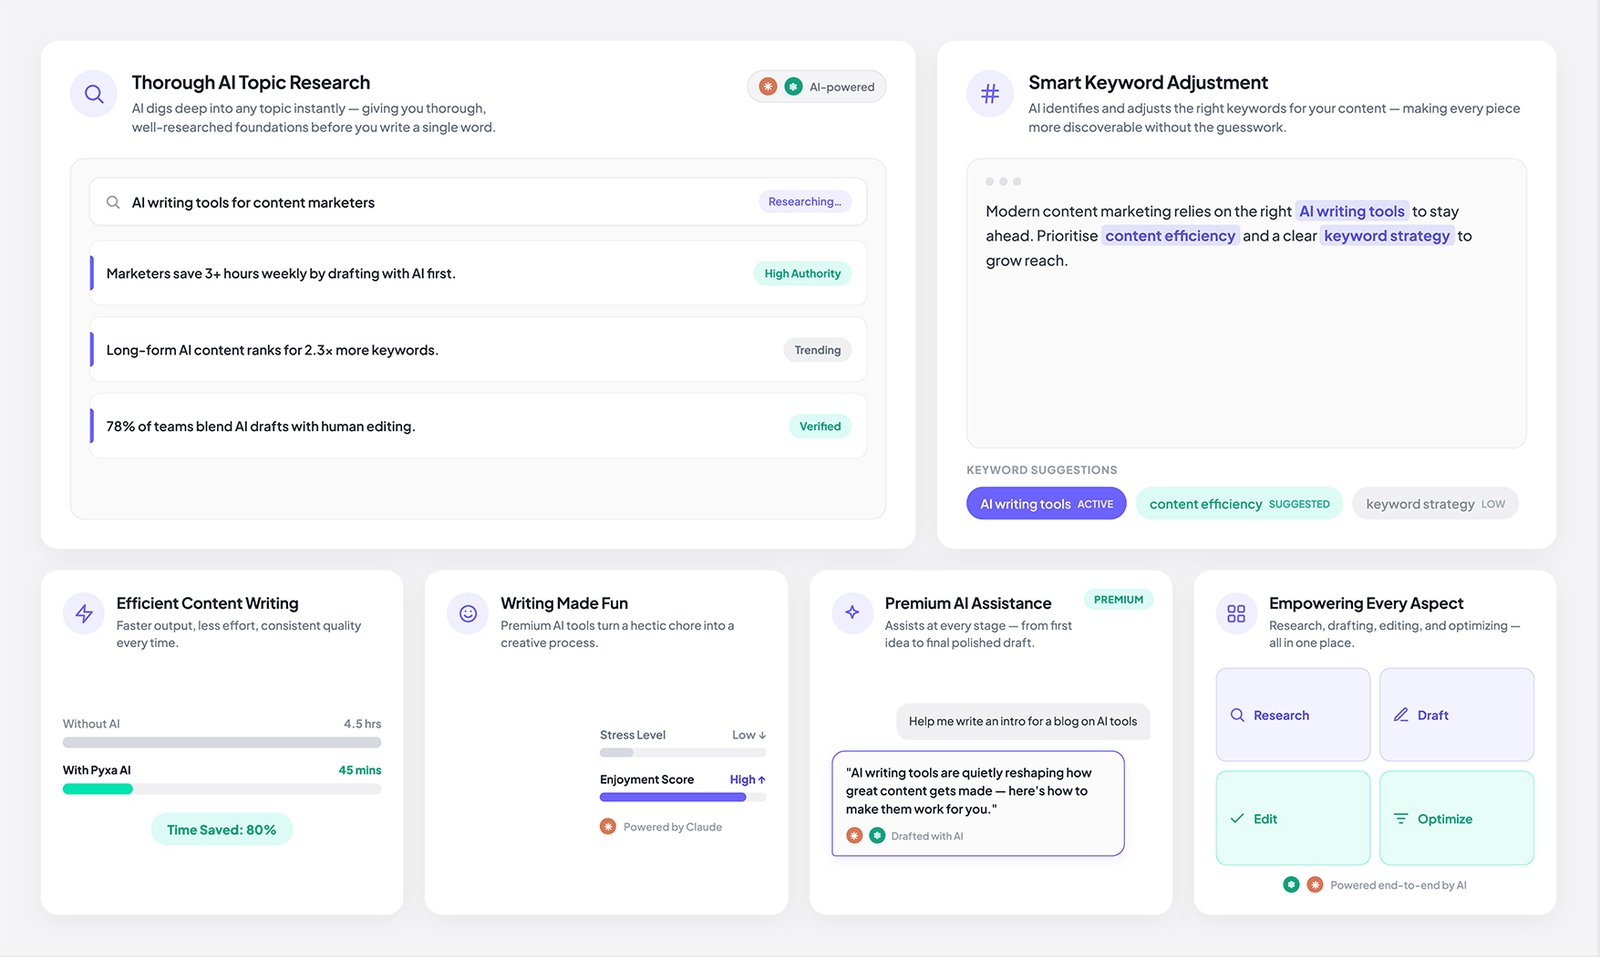The width and height of the screenshot is (1600, 957).
Task: Open the Research tile
Action: pos(1293,715)
